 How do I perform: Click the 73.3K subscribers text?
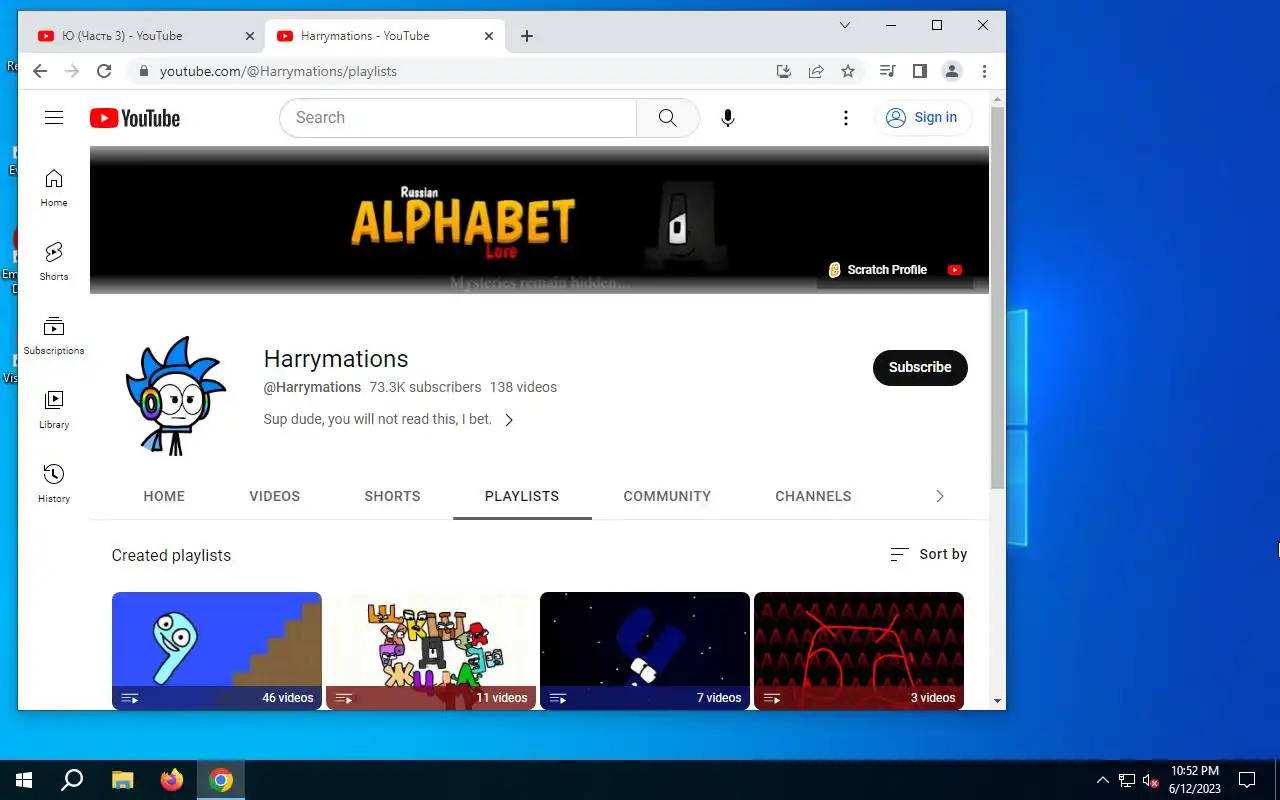425,387
